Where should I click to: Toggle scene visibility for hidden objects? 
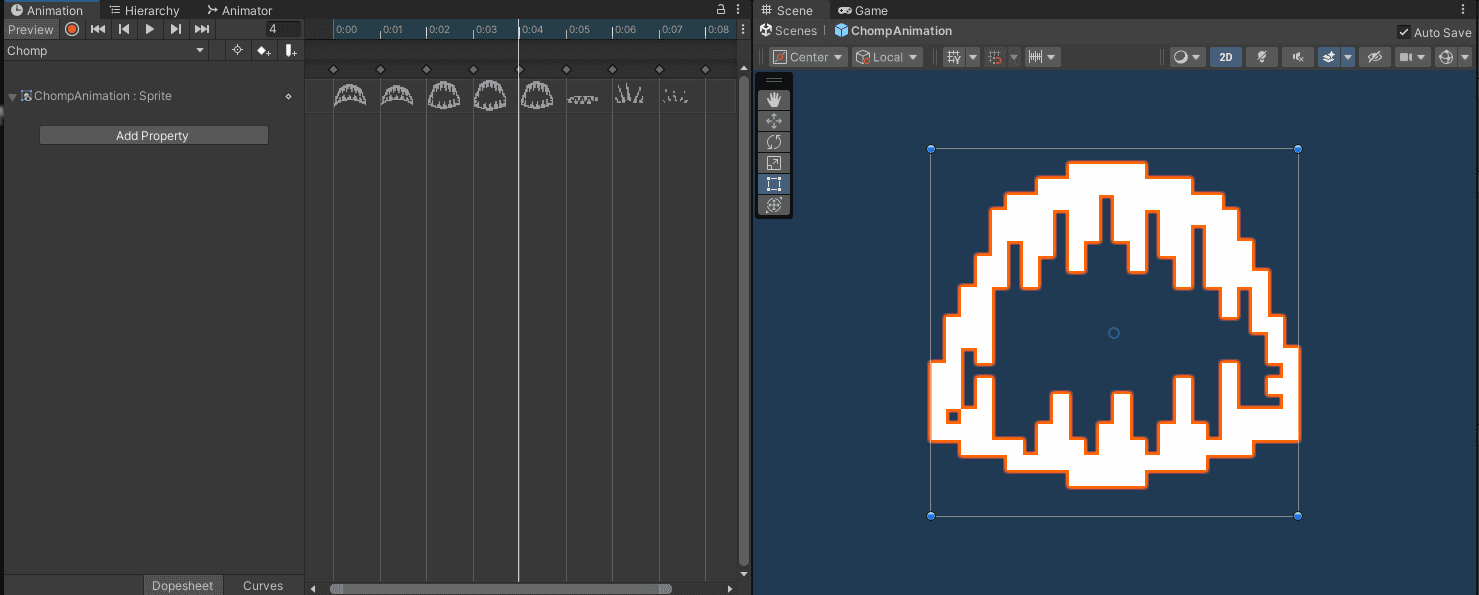tap(1375, 57)
